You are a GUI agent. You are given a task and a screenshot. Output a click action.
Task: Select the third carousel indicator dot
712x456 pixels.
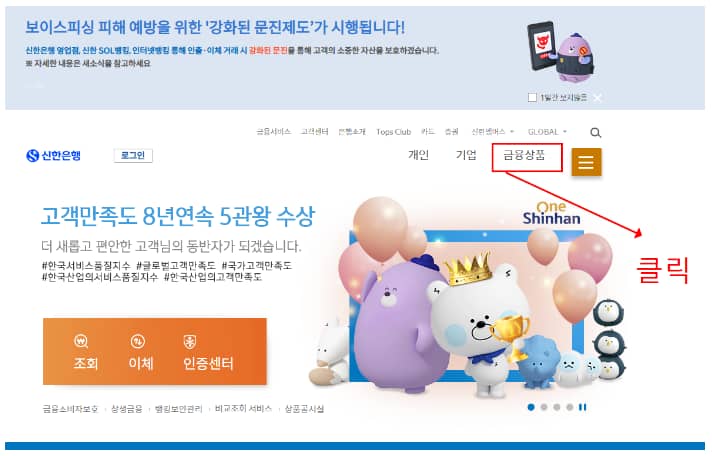click(557, 407)
